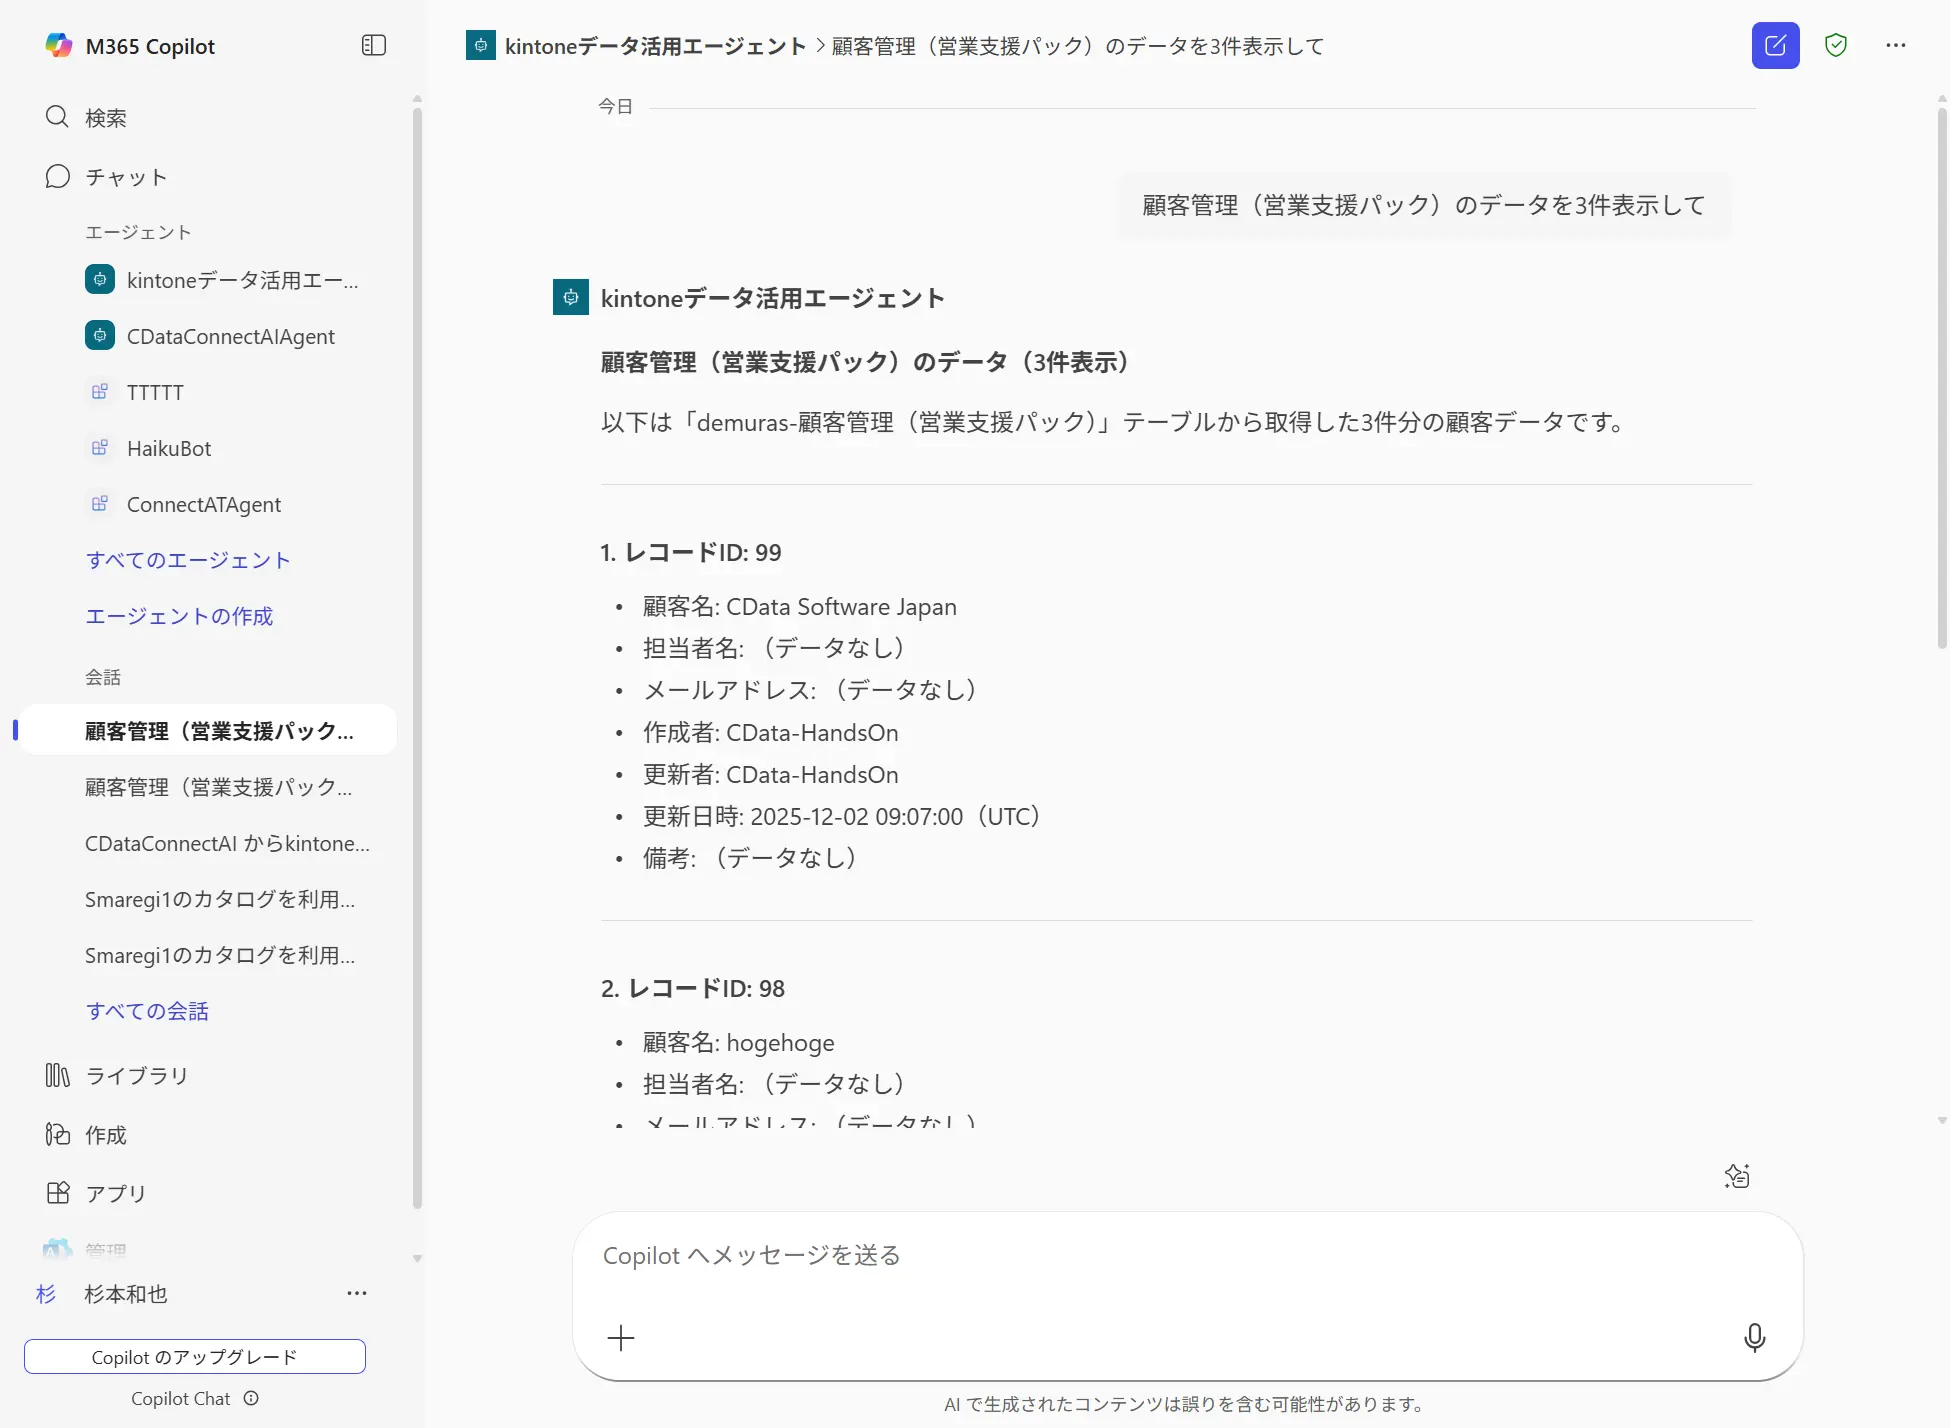
Task: Click the Copilot のアップグレード button
Action: (x=195, y=1357)
